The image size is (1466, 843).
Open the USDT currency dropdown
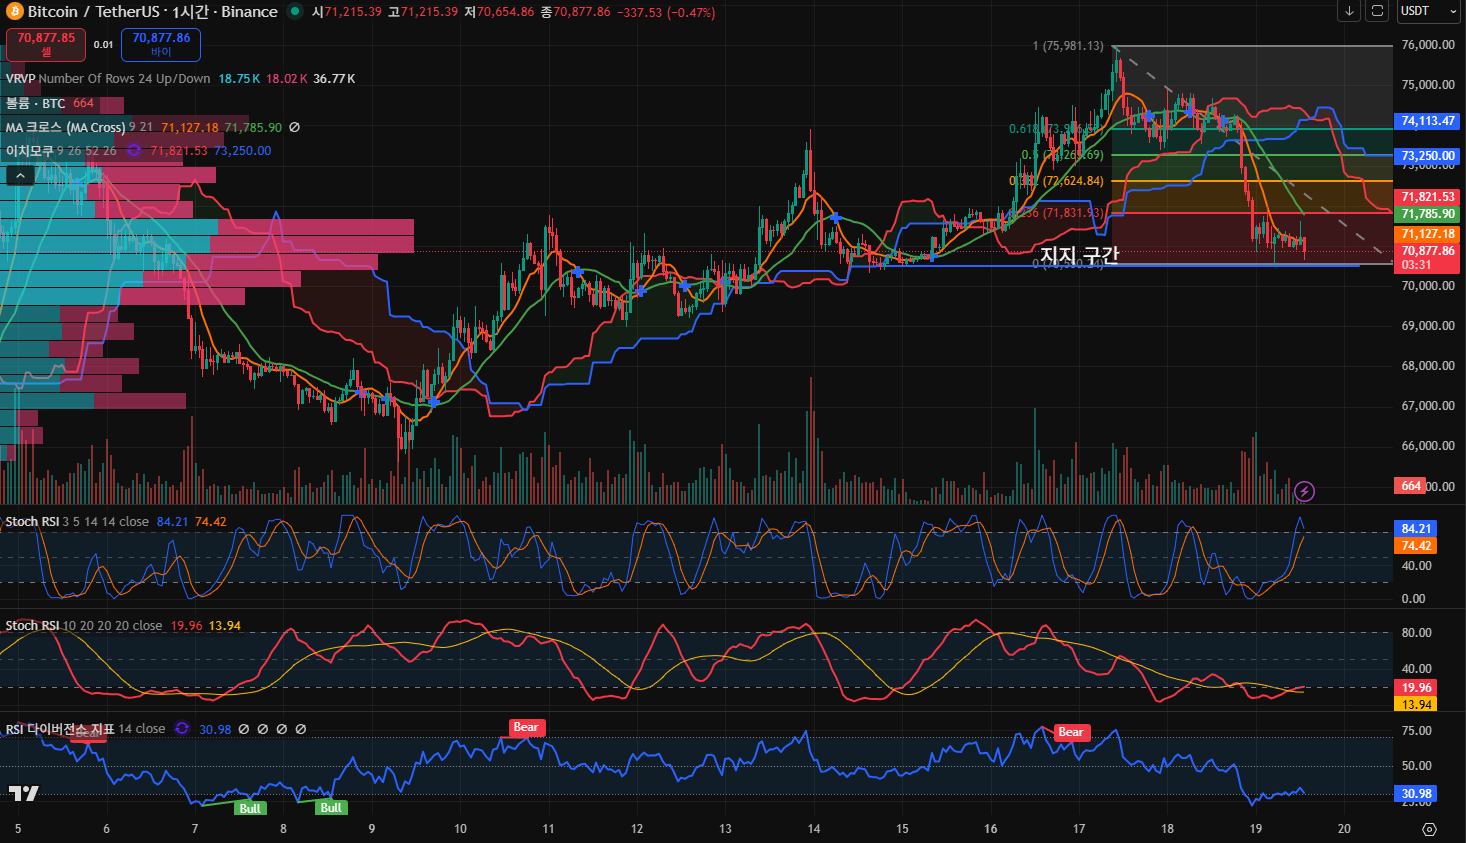coord(1428,11)
